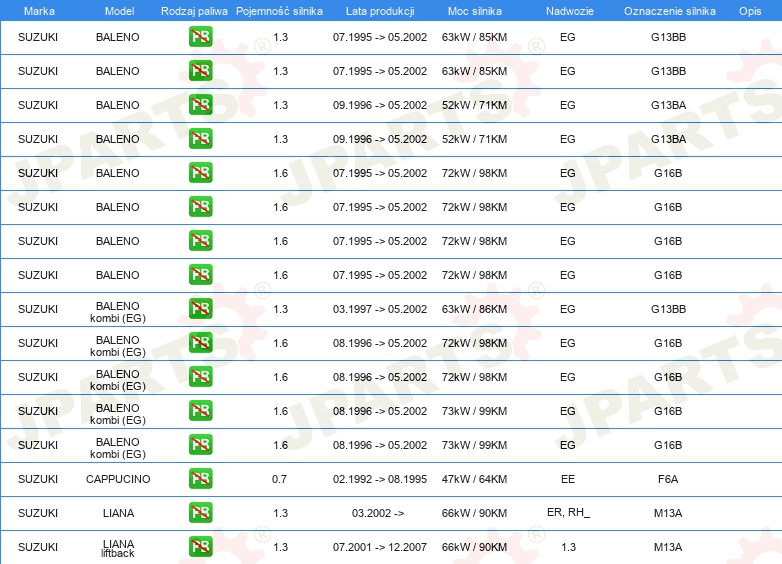The height and width of the screenshot is (564, 782).
Task: Select the M13A cell in the LIANA liftback row
Action: pyautogui.click(x=668, y=547)
